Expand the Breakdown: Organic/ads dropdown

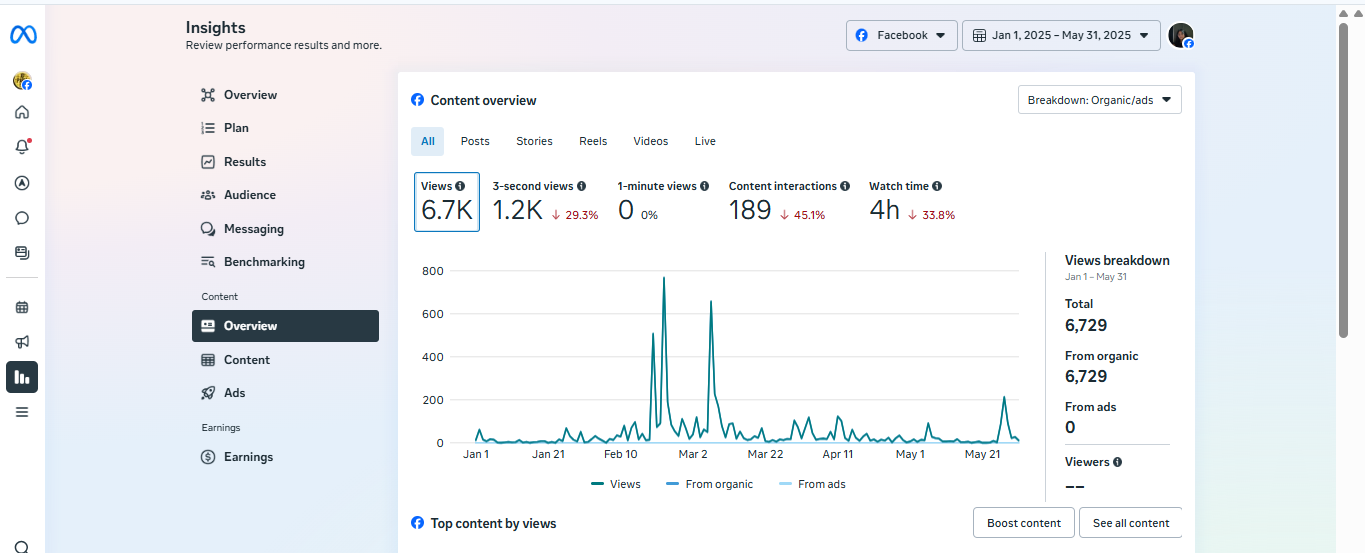[x=1099, y=100]
